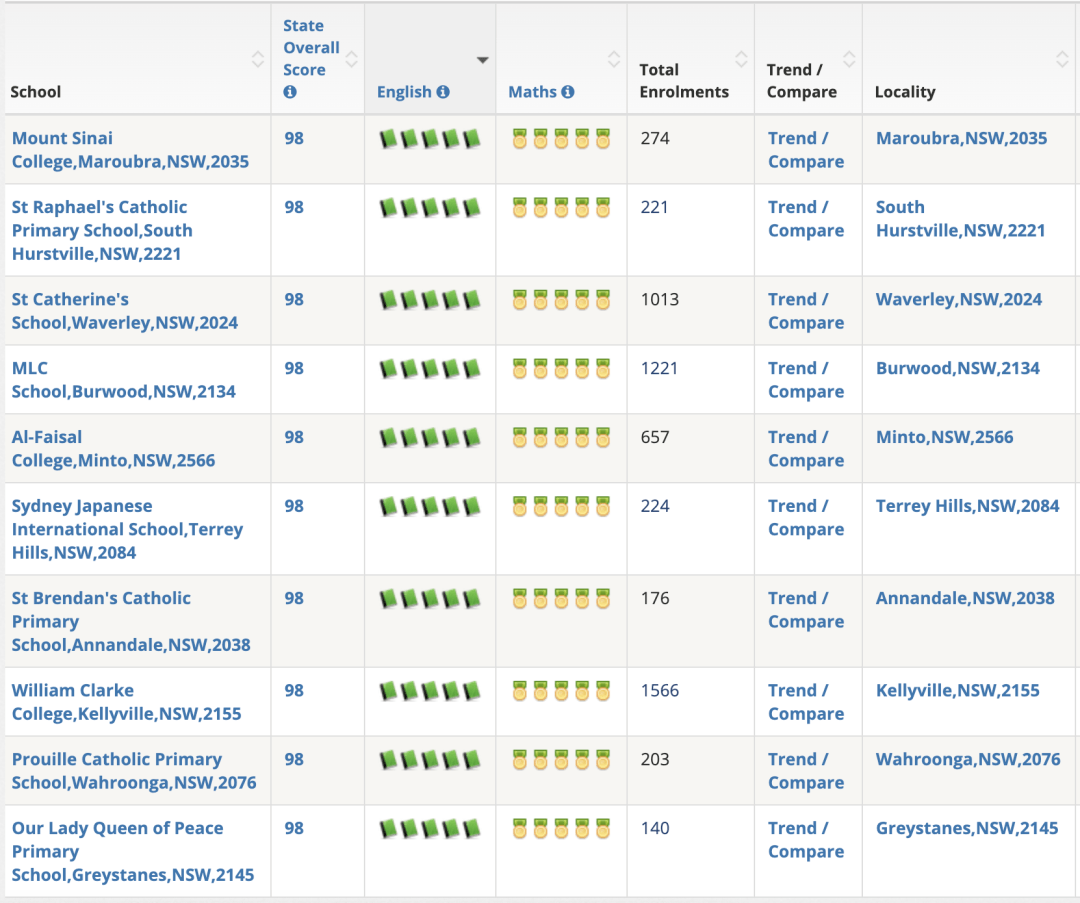Click the Maths medal rating for St Catherine's School
Screen dimensions: 1080x903
click(x=561, y=300)
